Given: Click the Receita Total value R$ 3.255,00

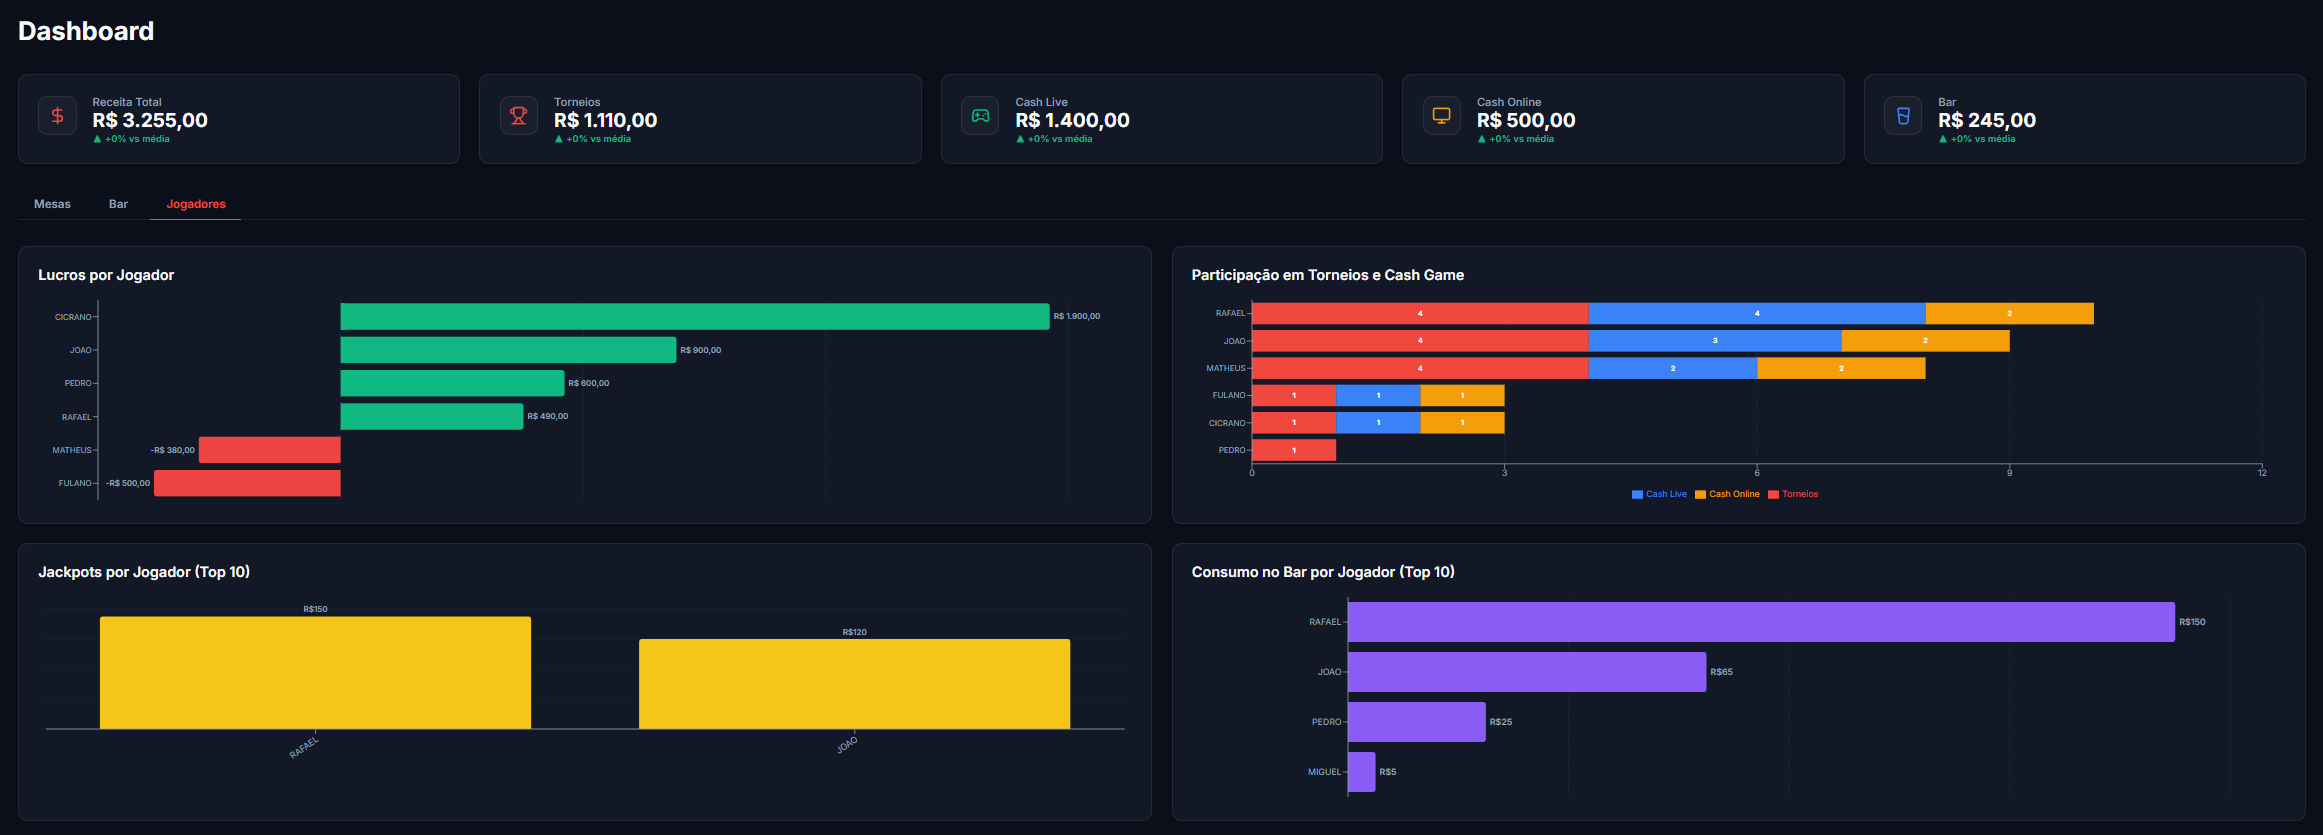Looking at the screenshot, I should point(150,120).
